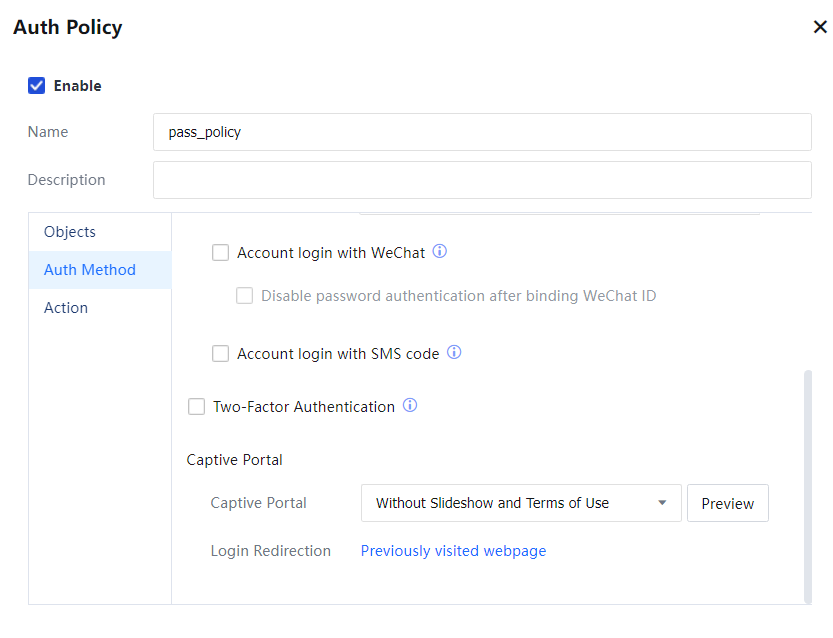The image size is (833, 638).
Task: Uncheck the Enable checkbox
Action: point(37,86)
